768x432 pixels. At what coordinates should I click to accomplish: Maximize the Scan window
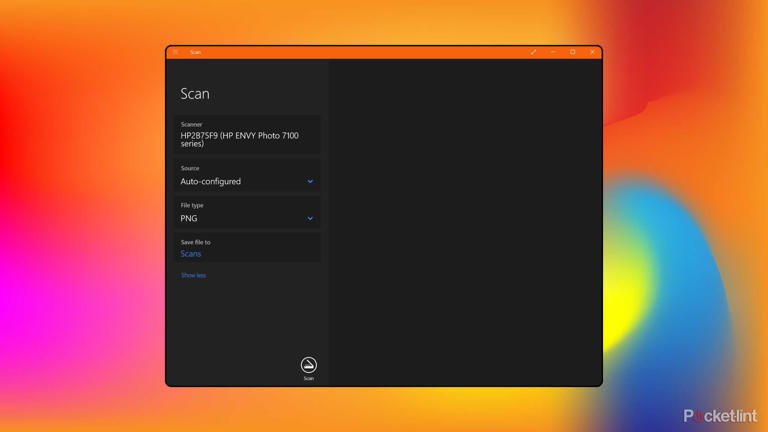[573, 52]
